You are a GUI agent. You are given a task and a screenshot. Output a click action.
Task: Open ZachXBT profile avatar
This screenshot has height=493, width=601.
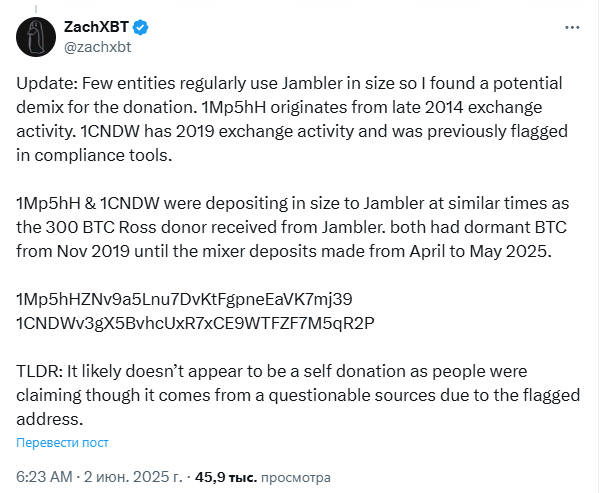coord(36,37)
